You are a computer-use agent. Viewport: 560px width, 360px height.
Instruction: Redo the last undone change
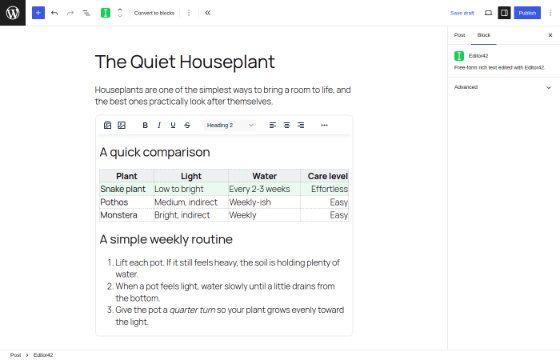coord(70,13)
